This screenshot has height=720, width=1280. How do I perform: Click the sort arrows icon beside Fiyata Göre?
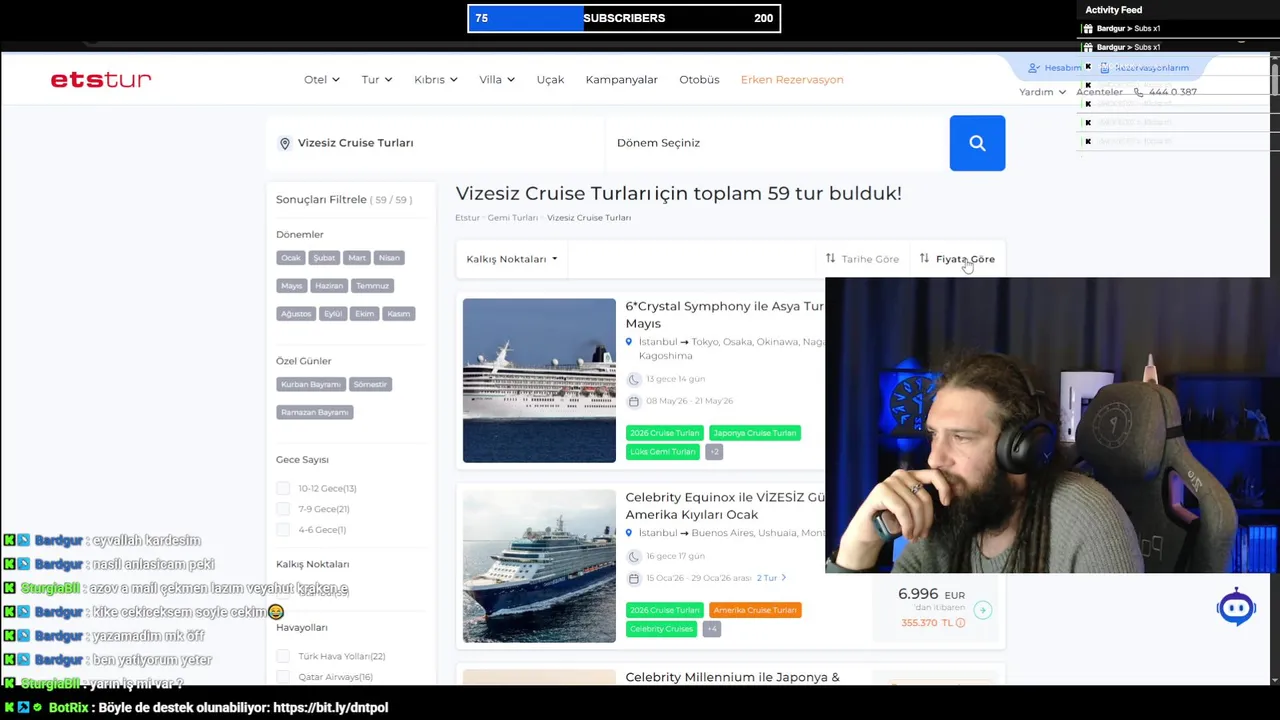coord(924,258)
